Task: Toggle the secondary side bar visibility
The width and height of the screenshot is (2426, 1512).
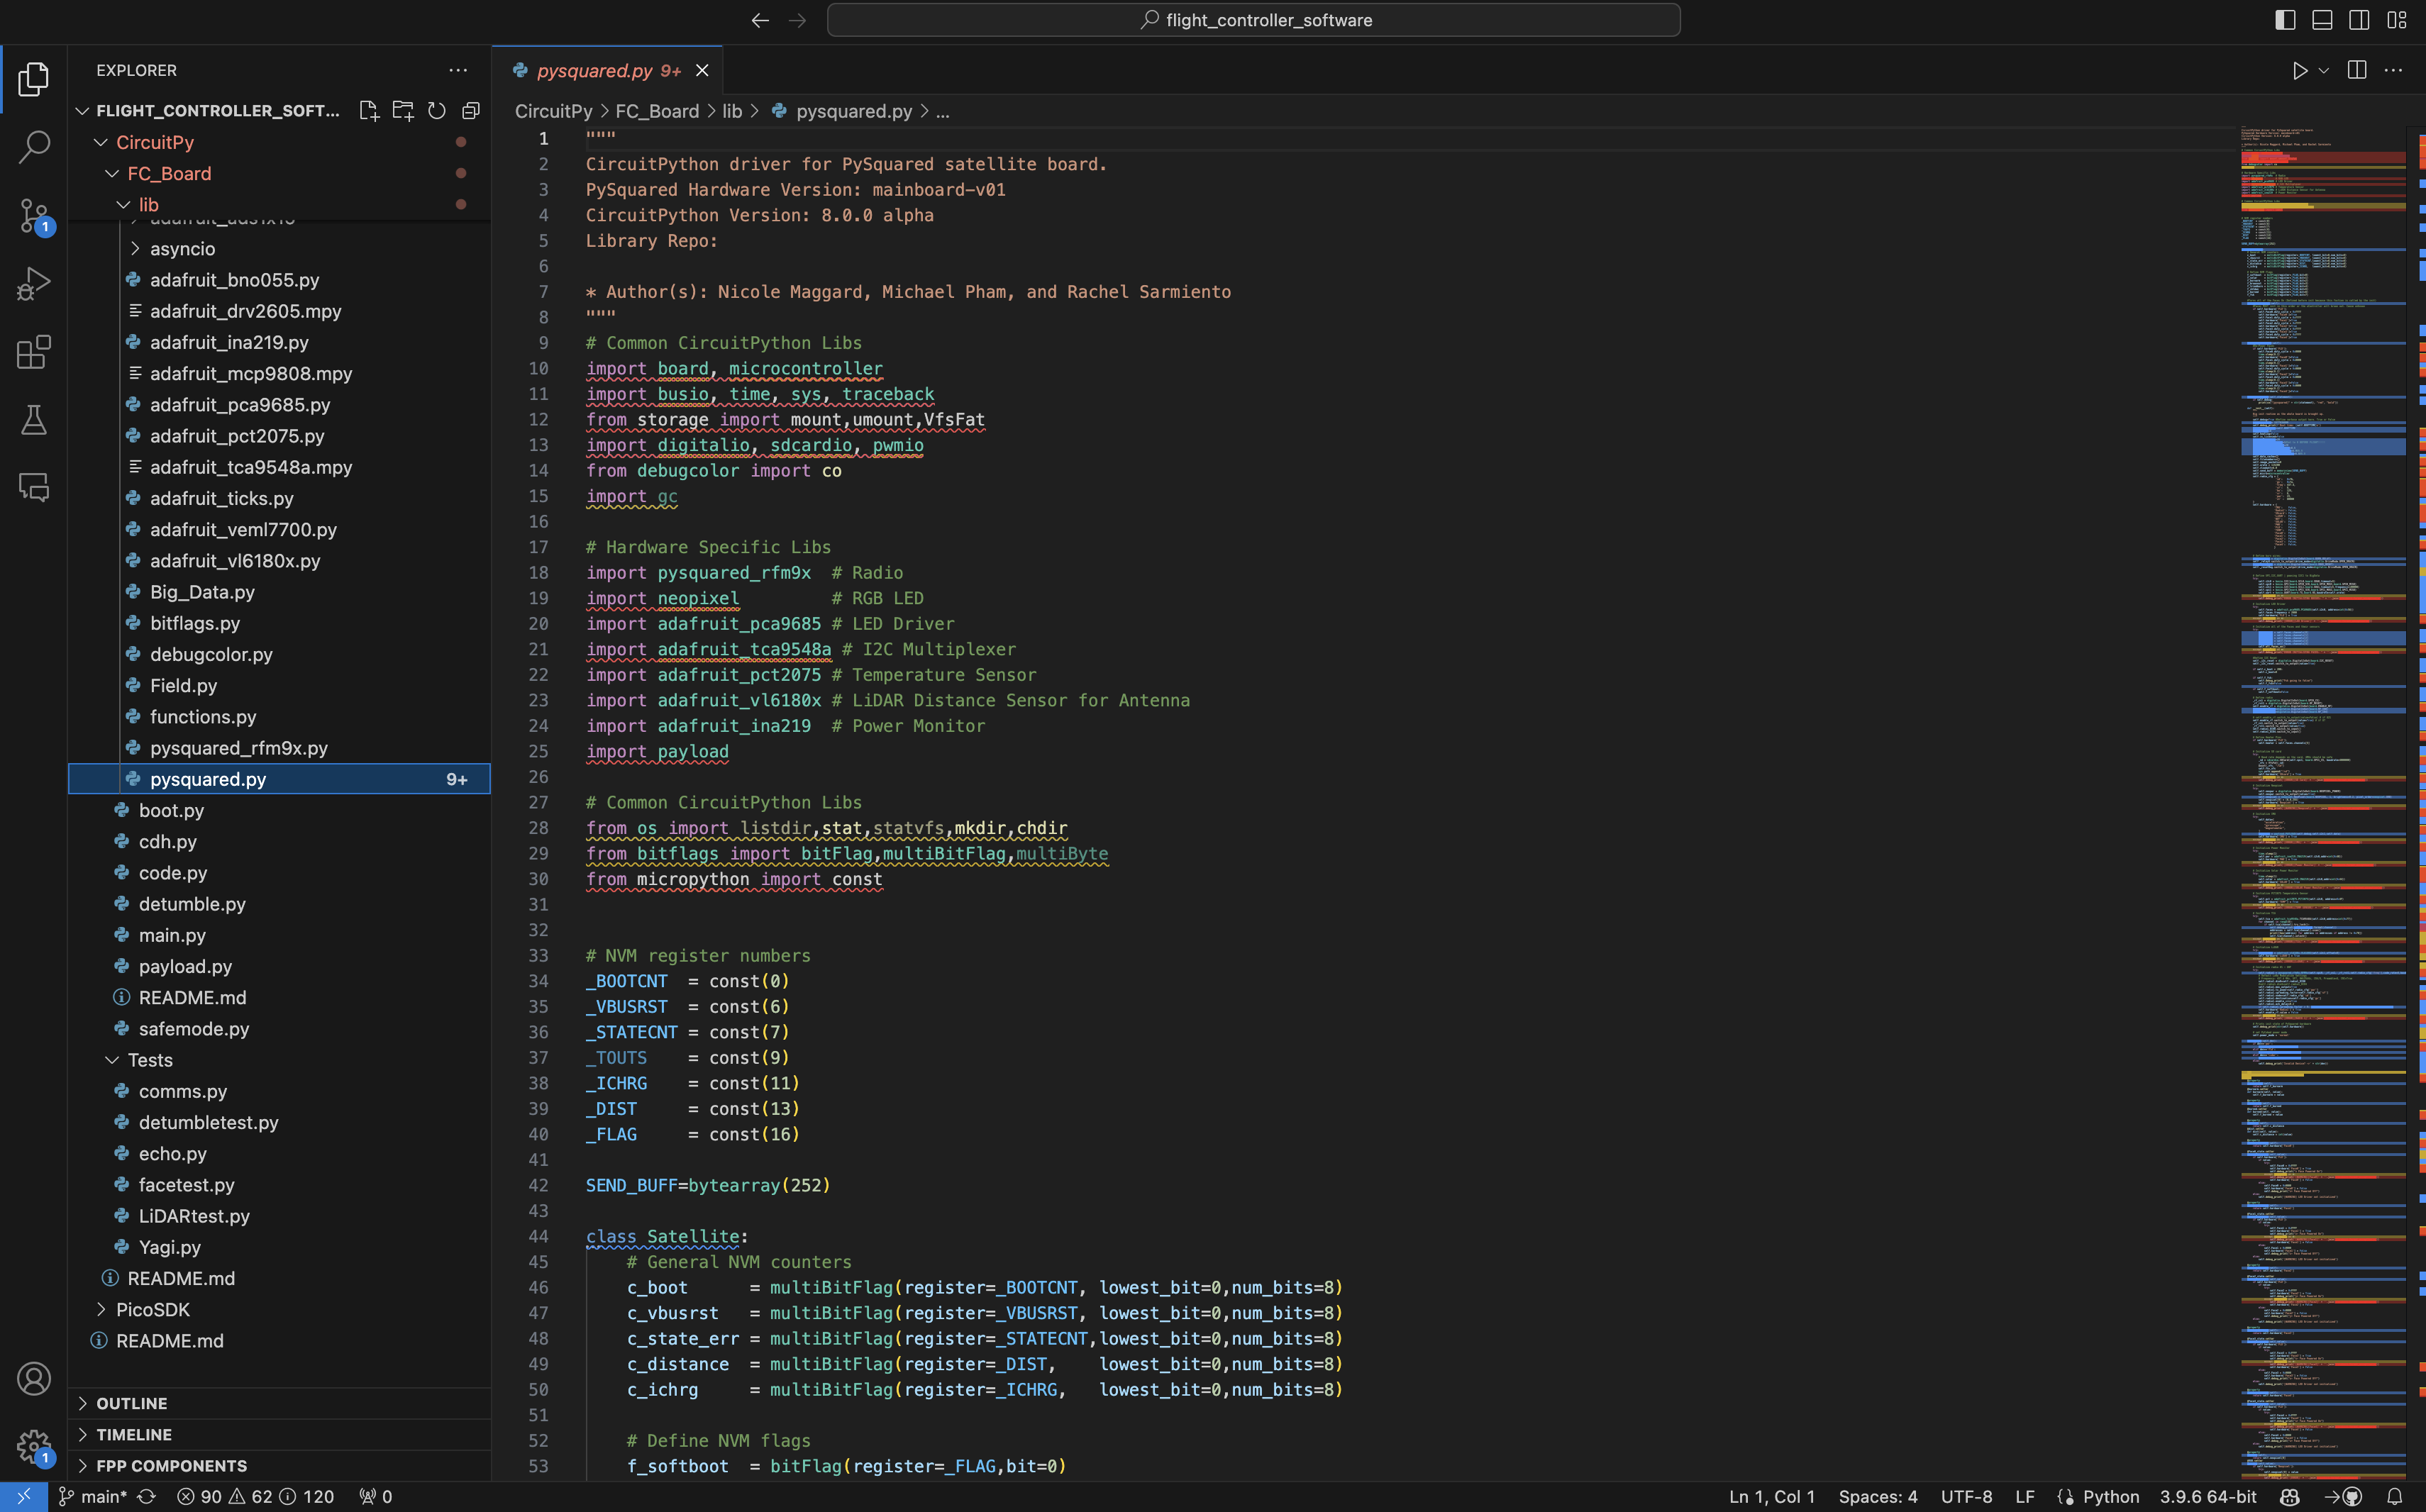Action: tap(2359, 20)
